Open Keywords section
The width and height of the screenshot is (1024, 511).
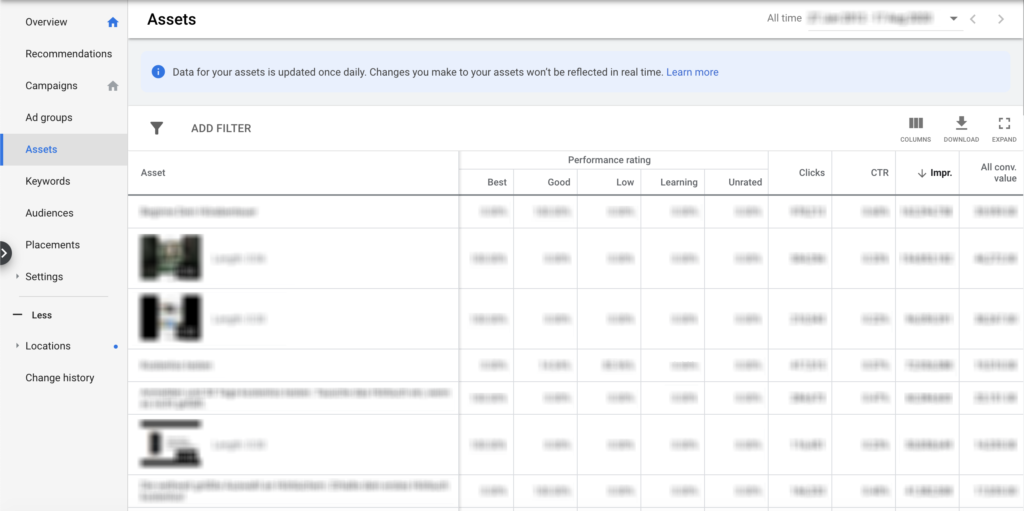tap(48, 181)
